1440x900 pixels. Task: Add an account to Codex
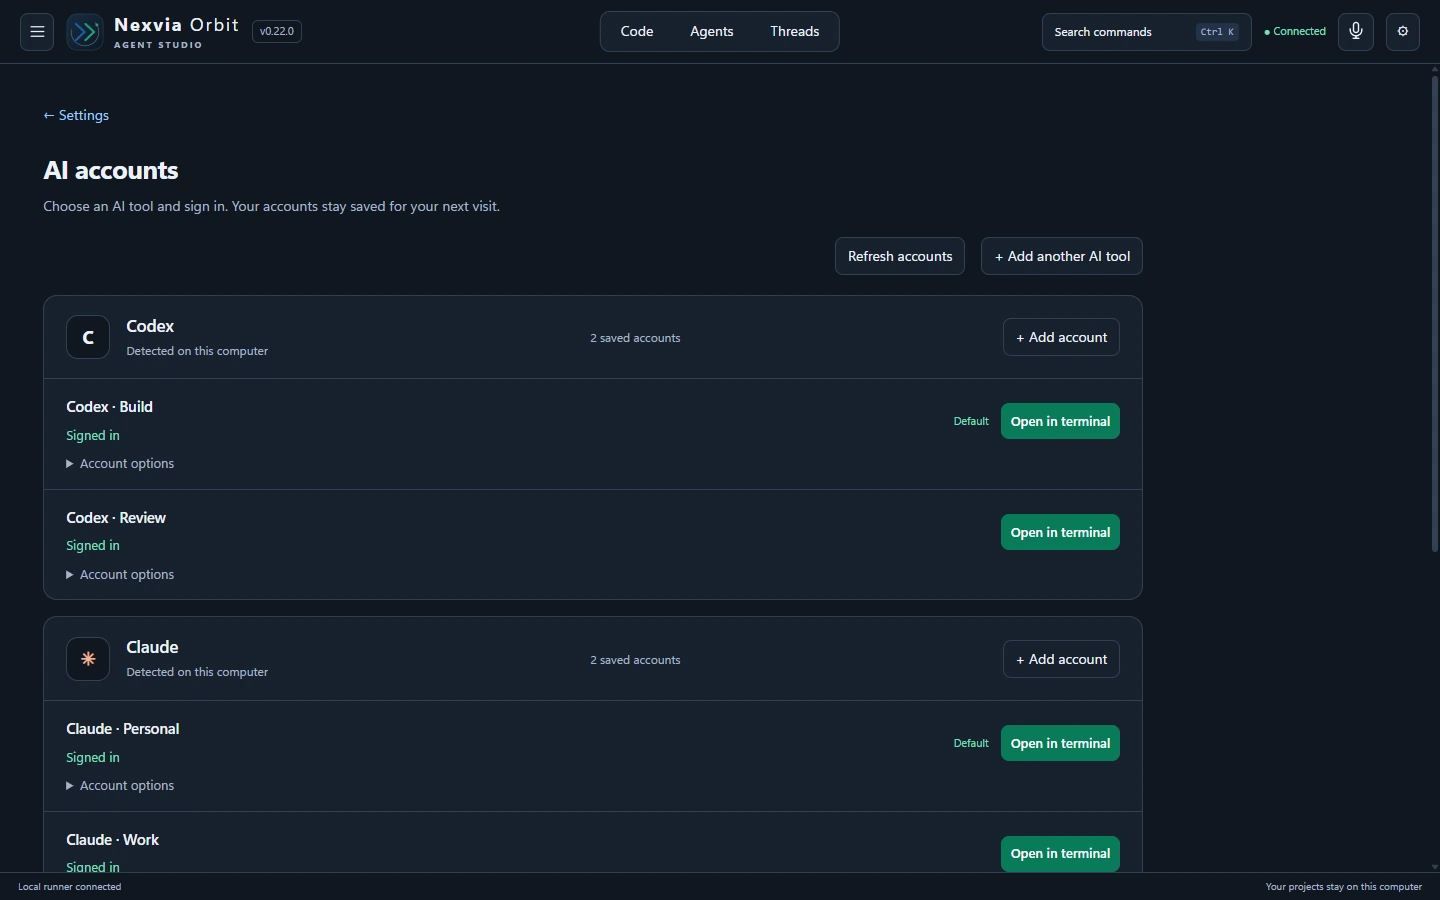coord(1061,337)
